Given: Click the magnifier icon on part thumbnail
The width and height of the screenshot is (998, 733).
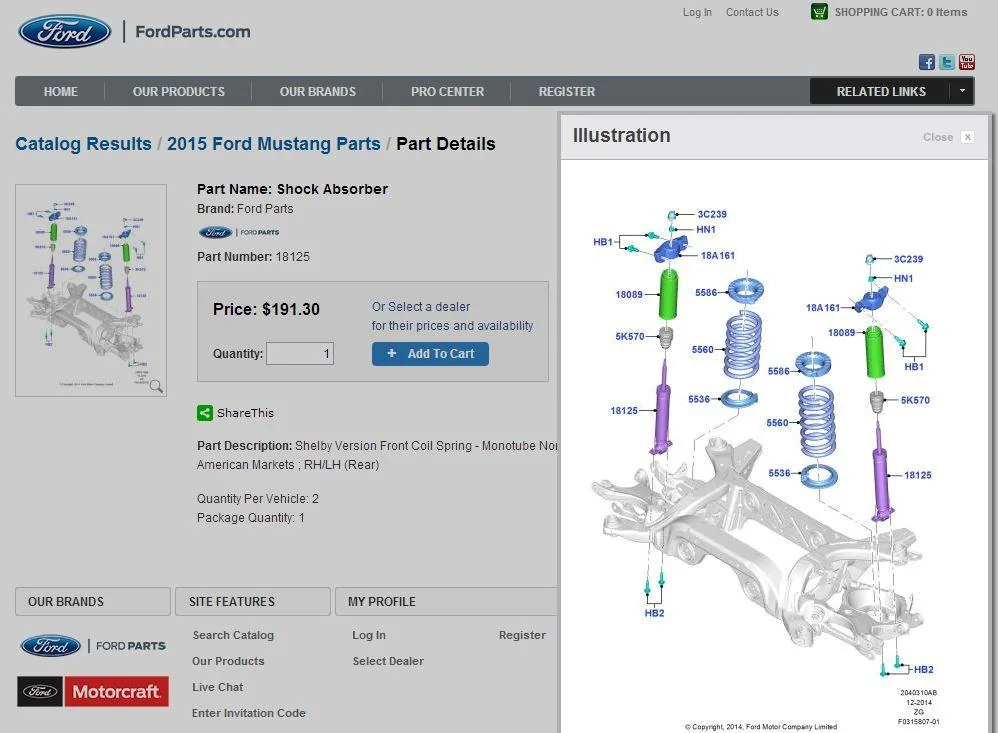Looking at the screenshot, I should click(x=156, y=386).
